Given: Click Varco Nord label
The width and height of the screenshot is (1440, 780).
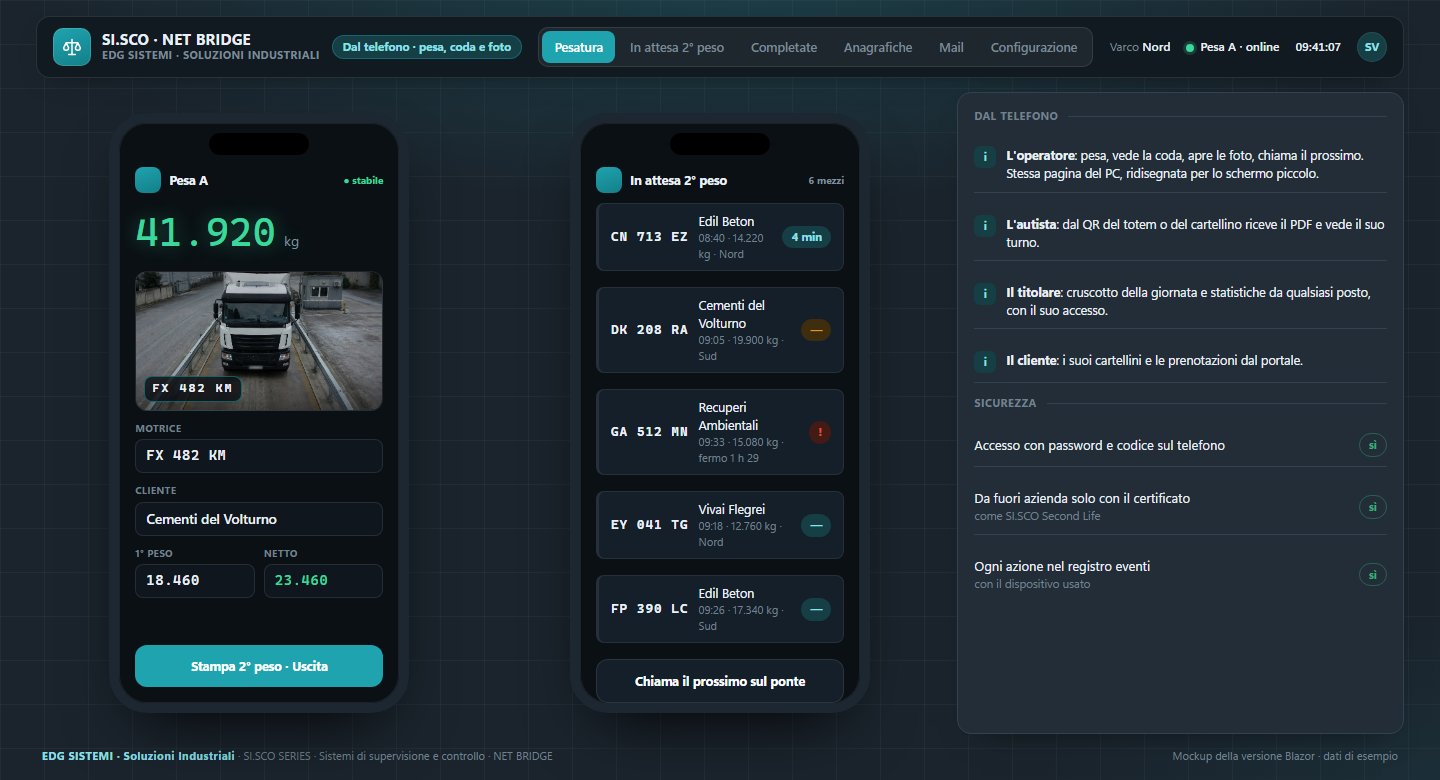Looking at the screenshot, I should (x=1140, y=47).
